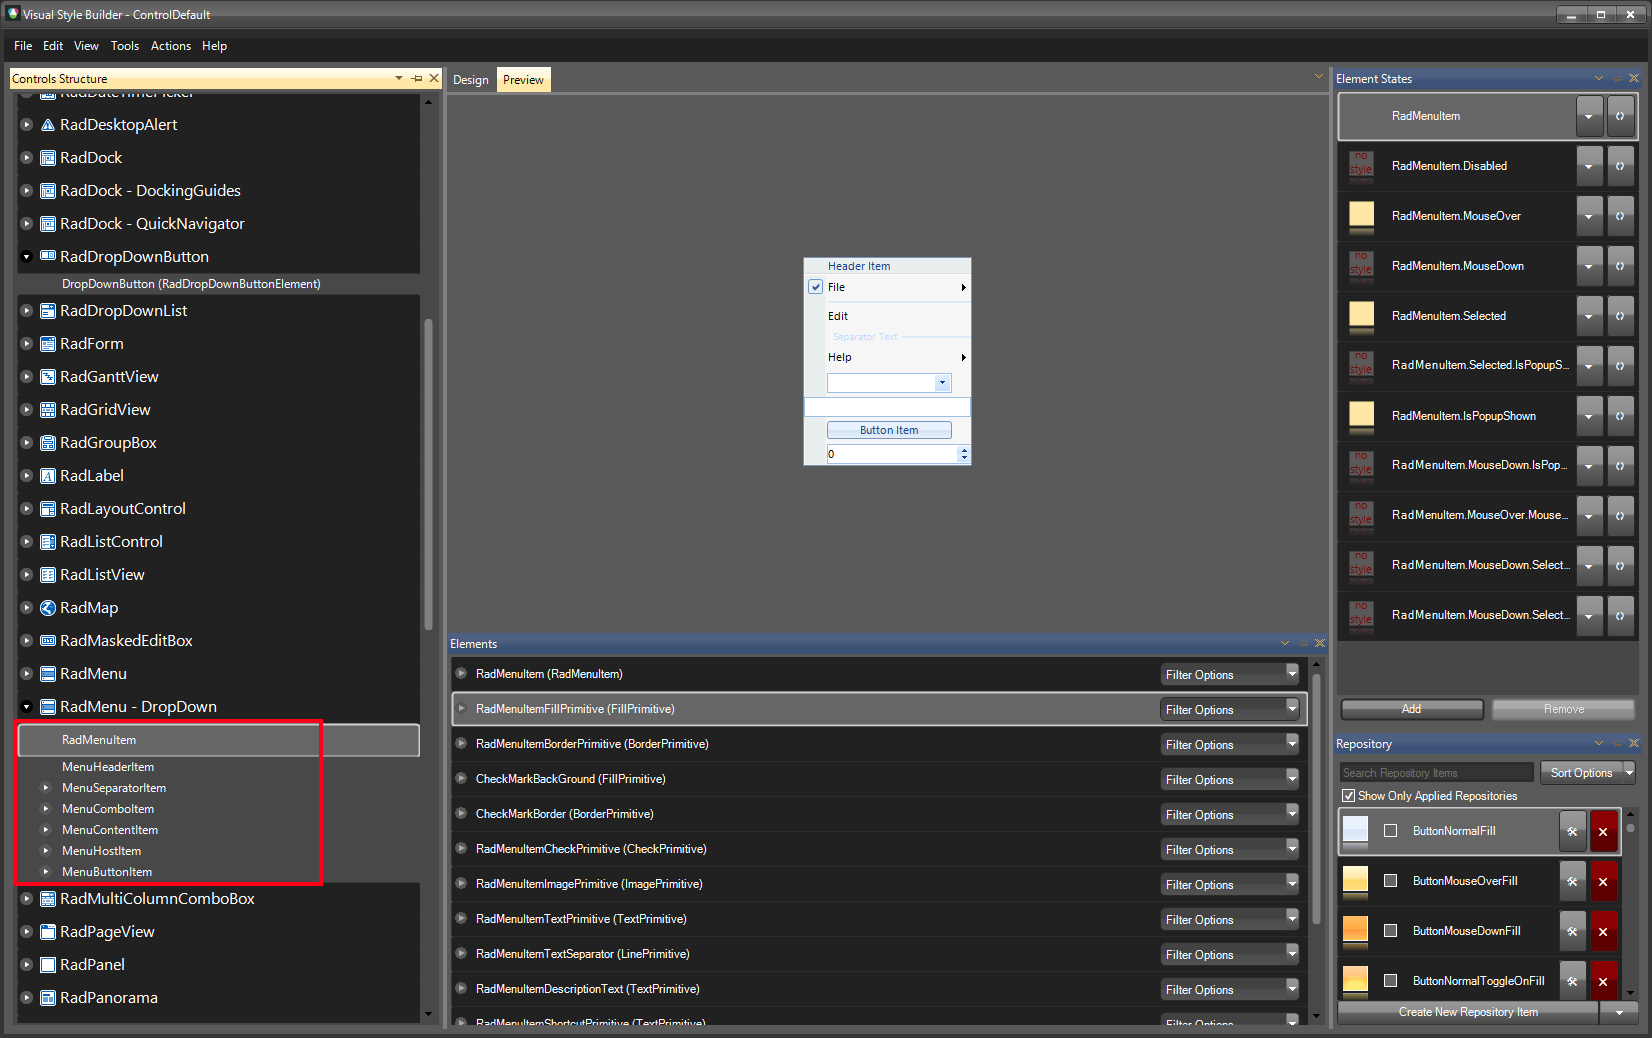This screenshot has height=1038, width=1652.
Task: Click the ButtonNormalFill light blue swatch
Action: 1355,830
